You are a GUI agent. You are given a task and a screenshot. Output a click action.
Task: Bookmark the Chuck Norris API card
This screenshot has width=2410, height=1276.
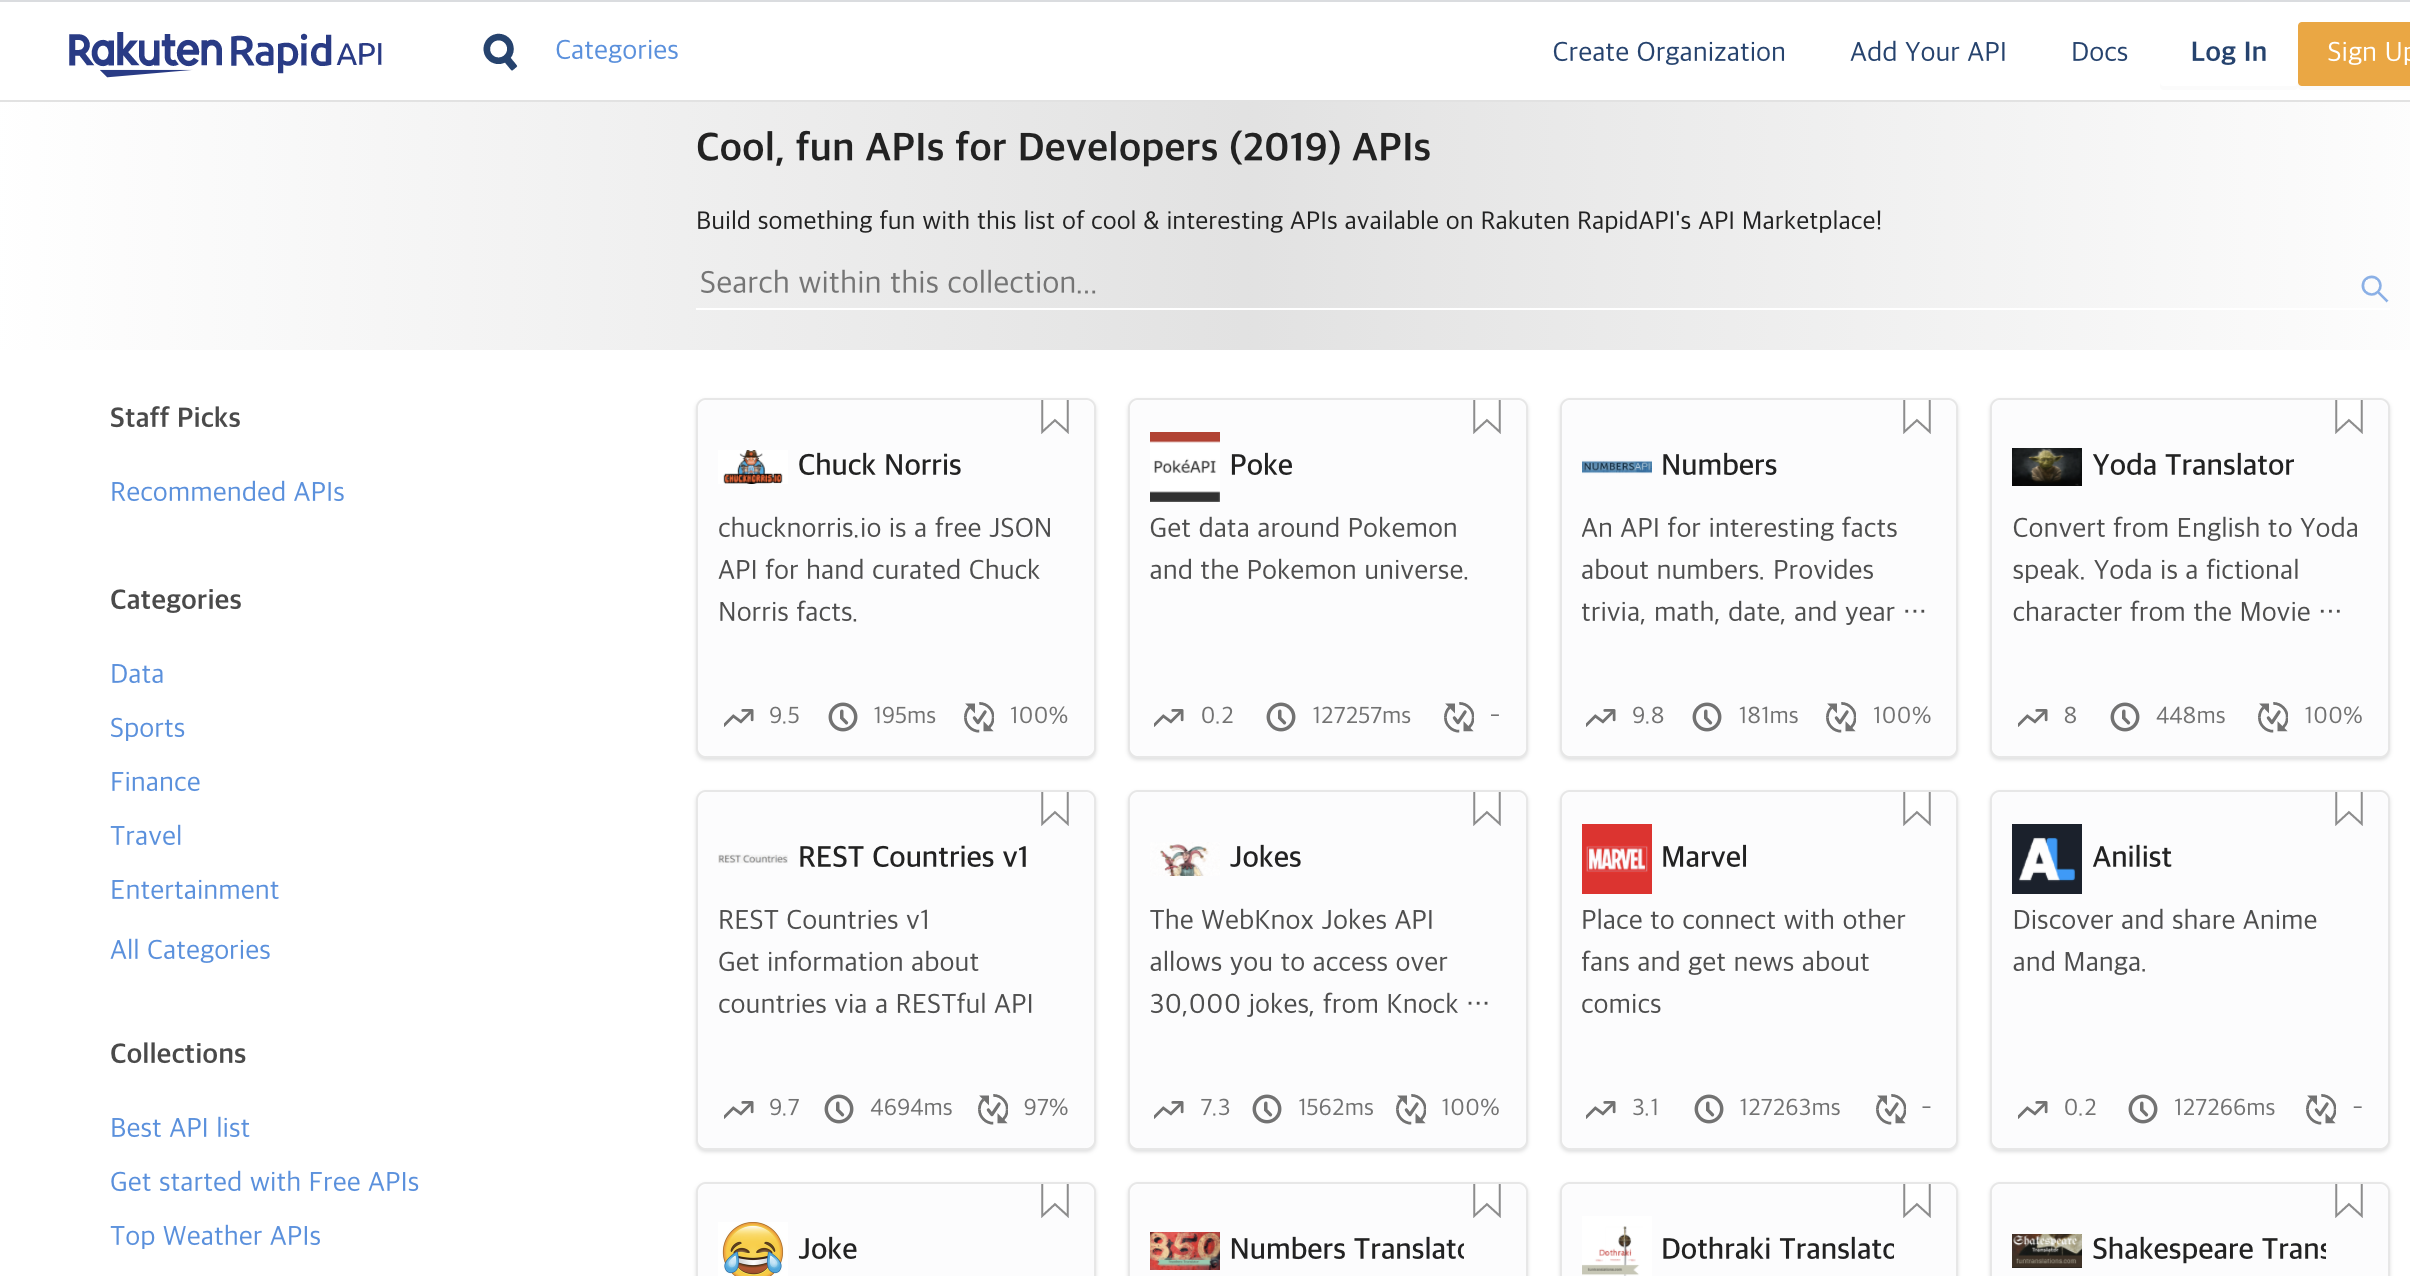point(1054,416)
